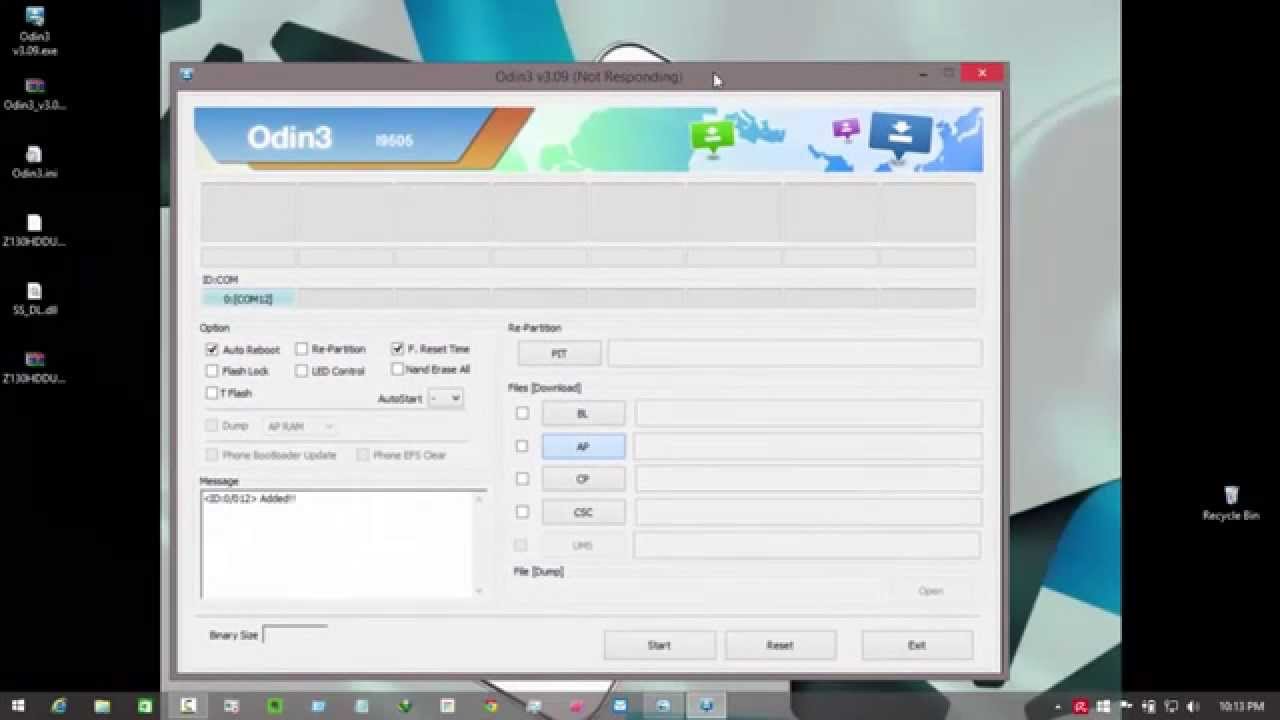Enable the Re-Partition checkbox
The width and height of the screenshot is (1280, 720).
click(x=301, y=349)
